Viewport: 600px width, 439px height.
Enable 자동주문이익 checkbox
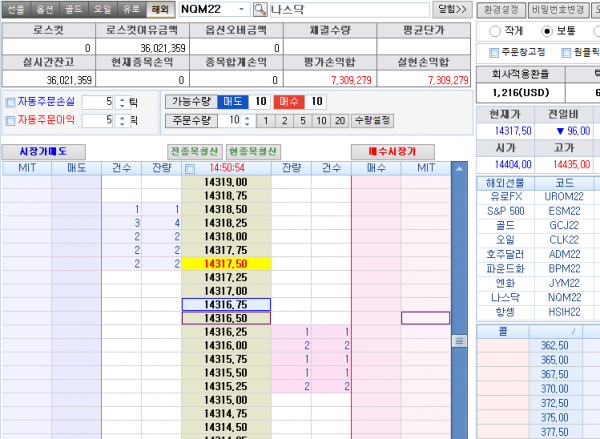point(10,120)
